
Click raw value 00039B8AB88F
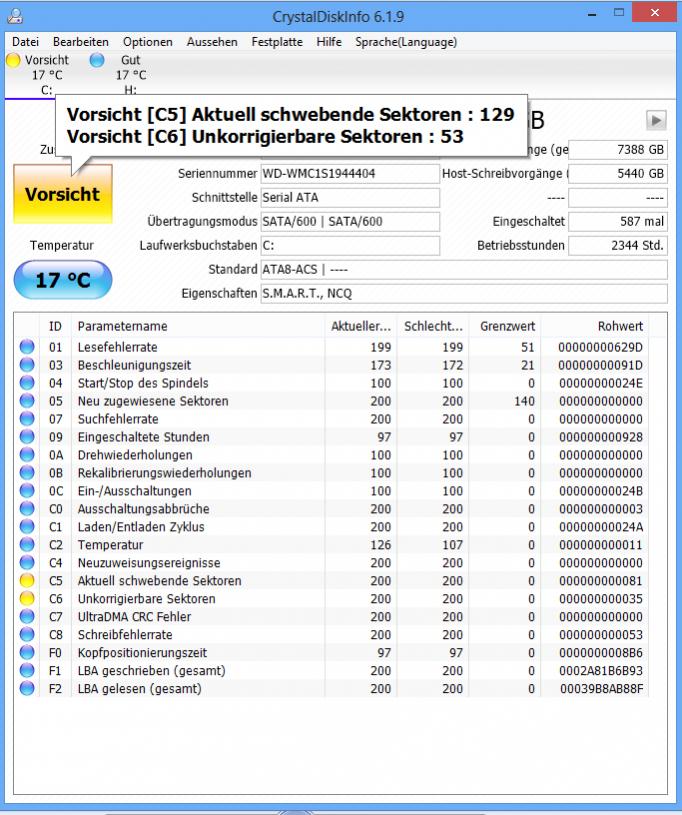tap(601, 689)
